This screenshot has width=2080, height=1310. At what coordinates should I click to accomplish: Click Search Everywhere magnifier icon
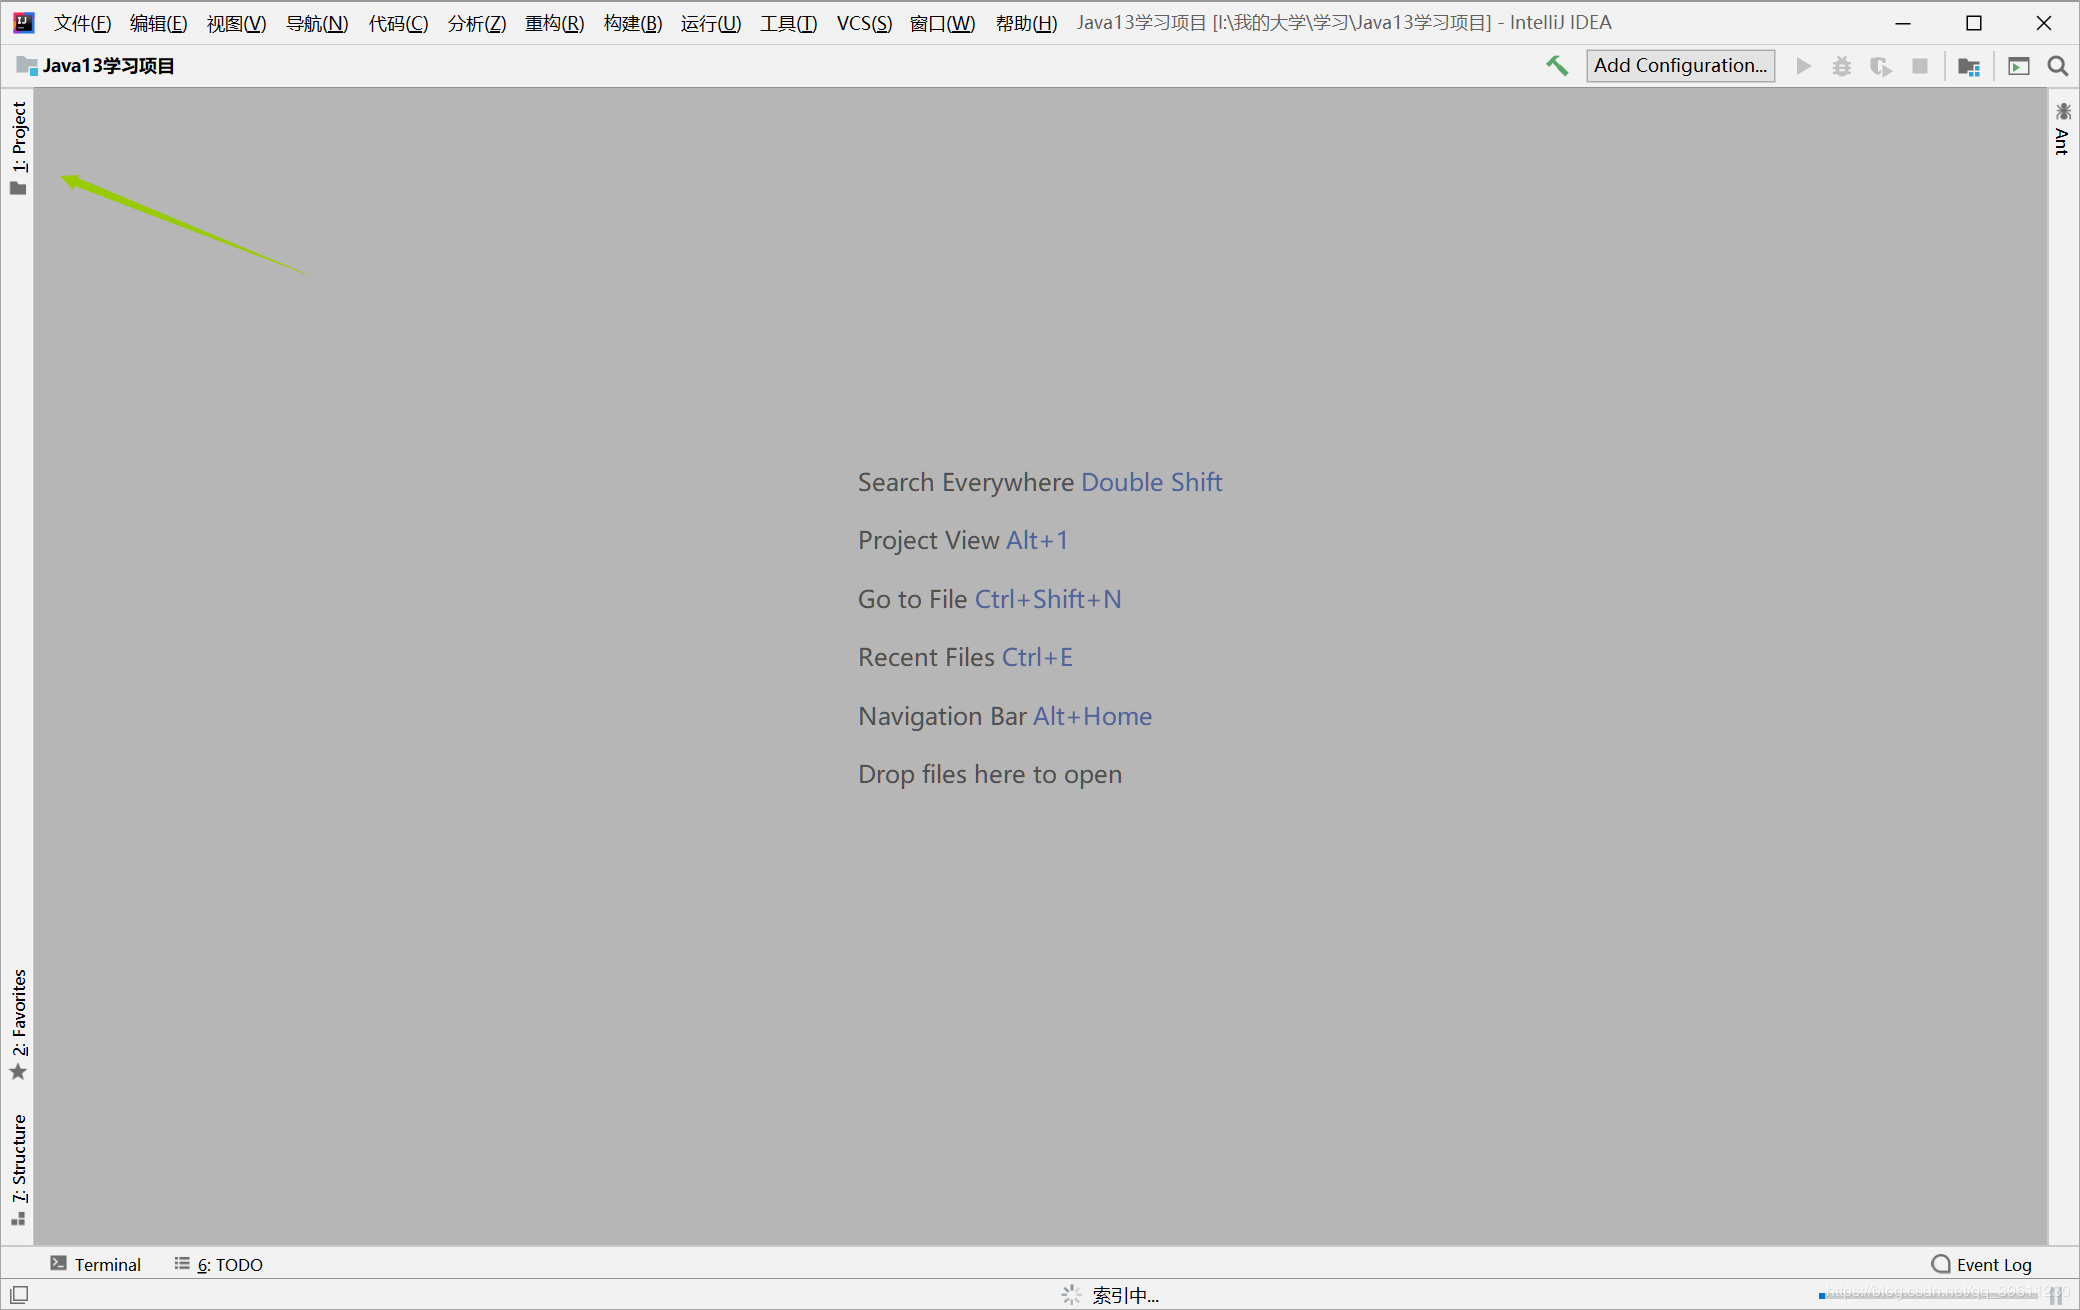click(x=2057, y=66)
